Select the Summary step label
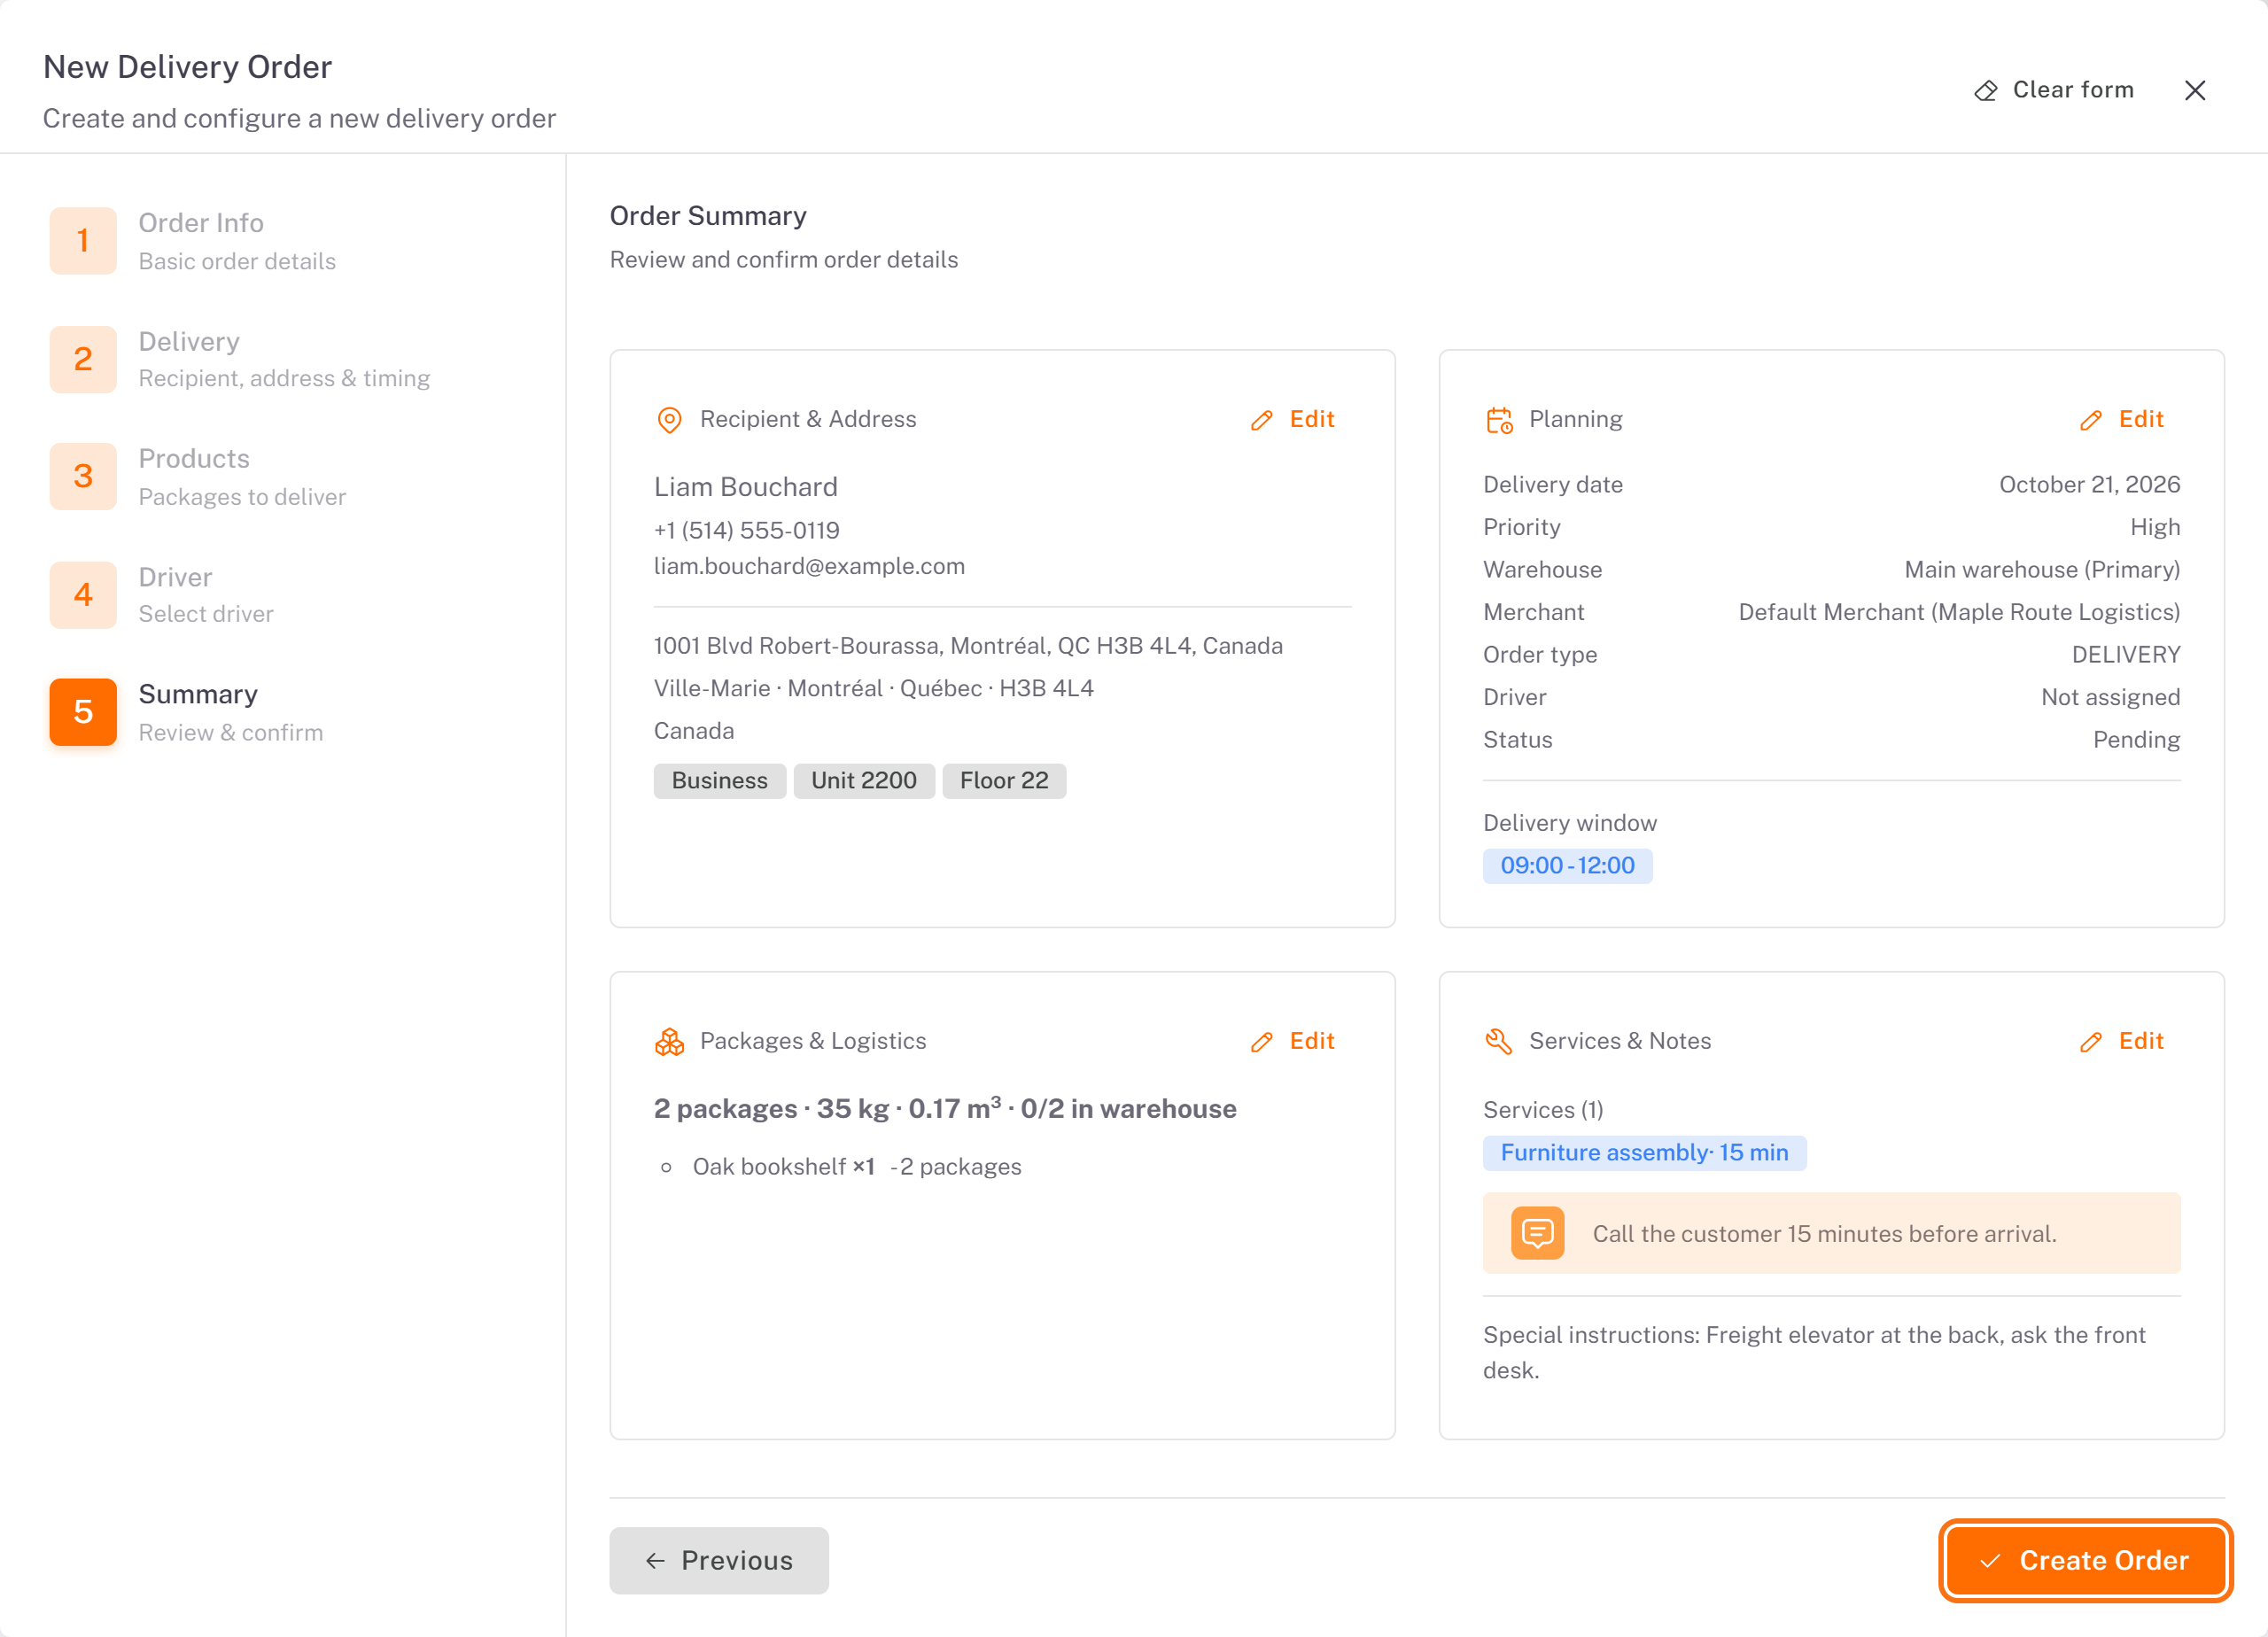The height and width of the screenshot is (1637, 2268). [198, 695]
